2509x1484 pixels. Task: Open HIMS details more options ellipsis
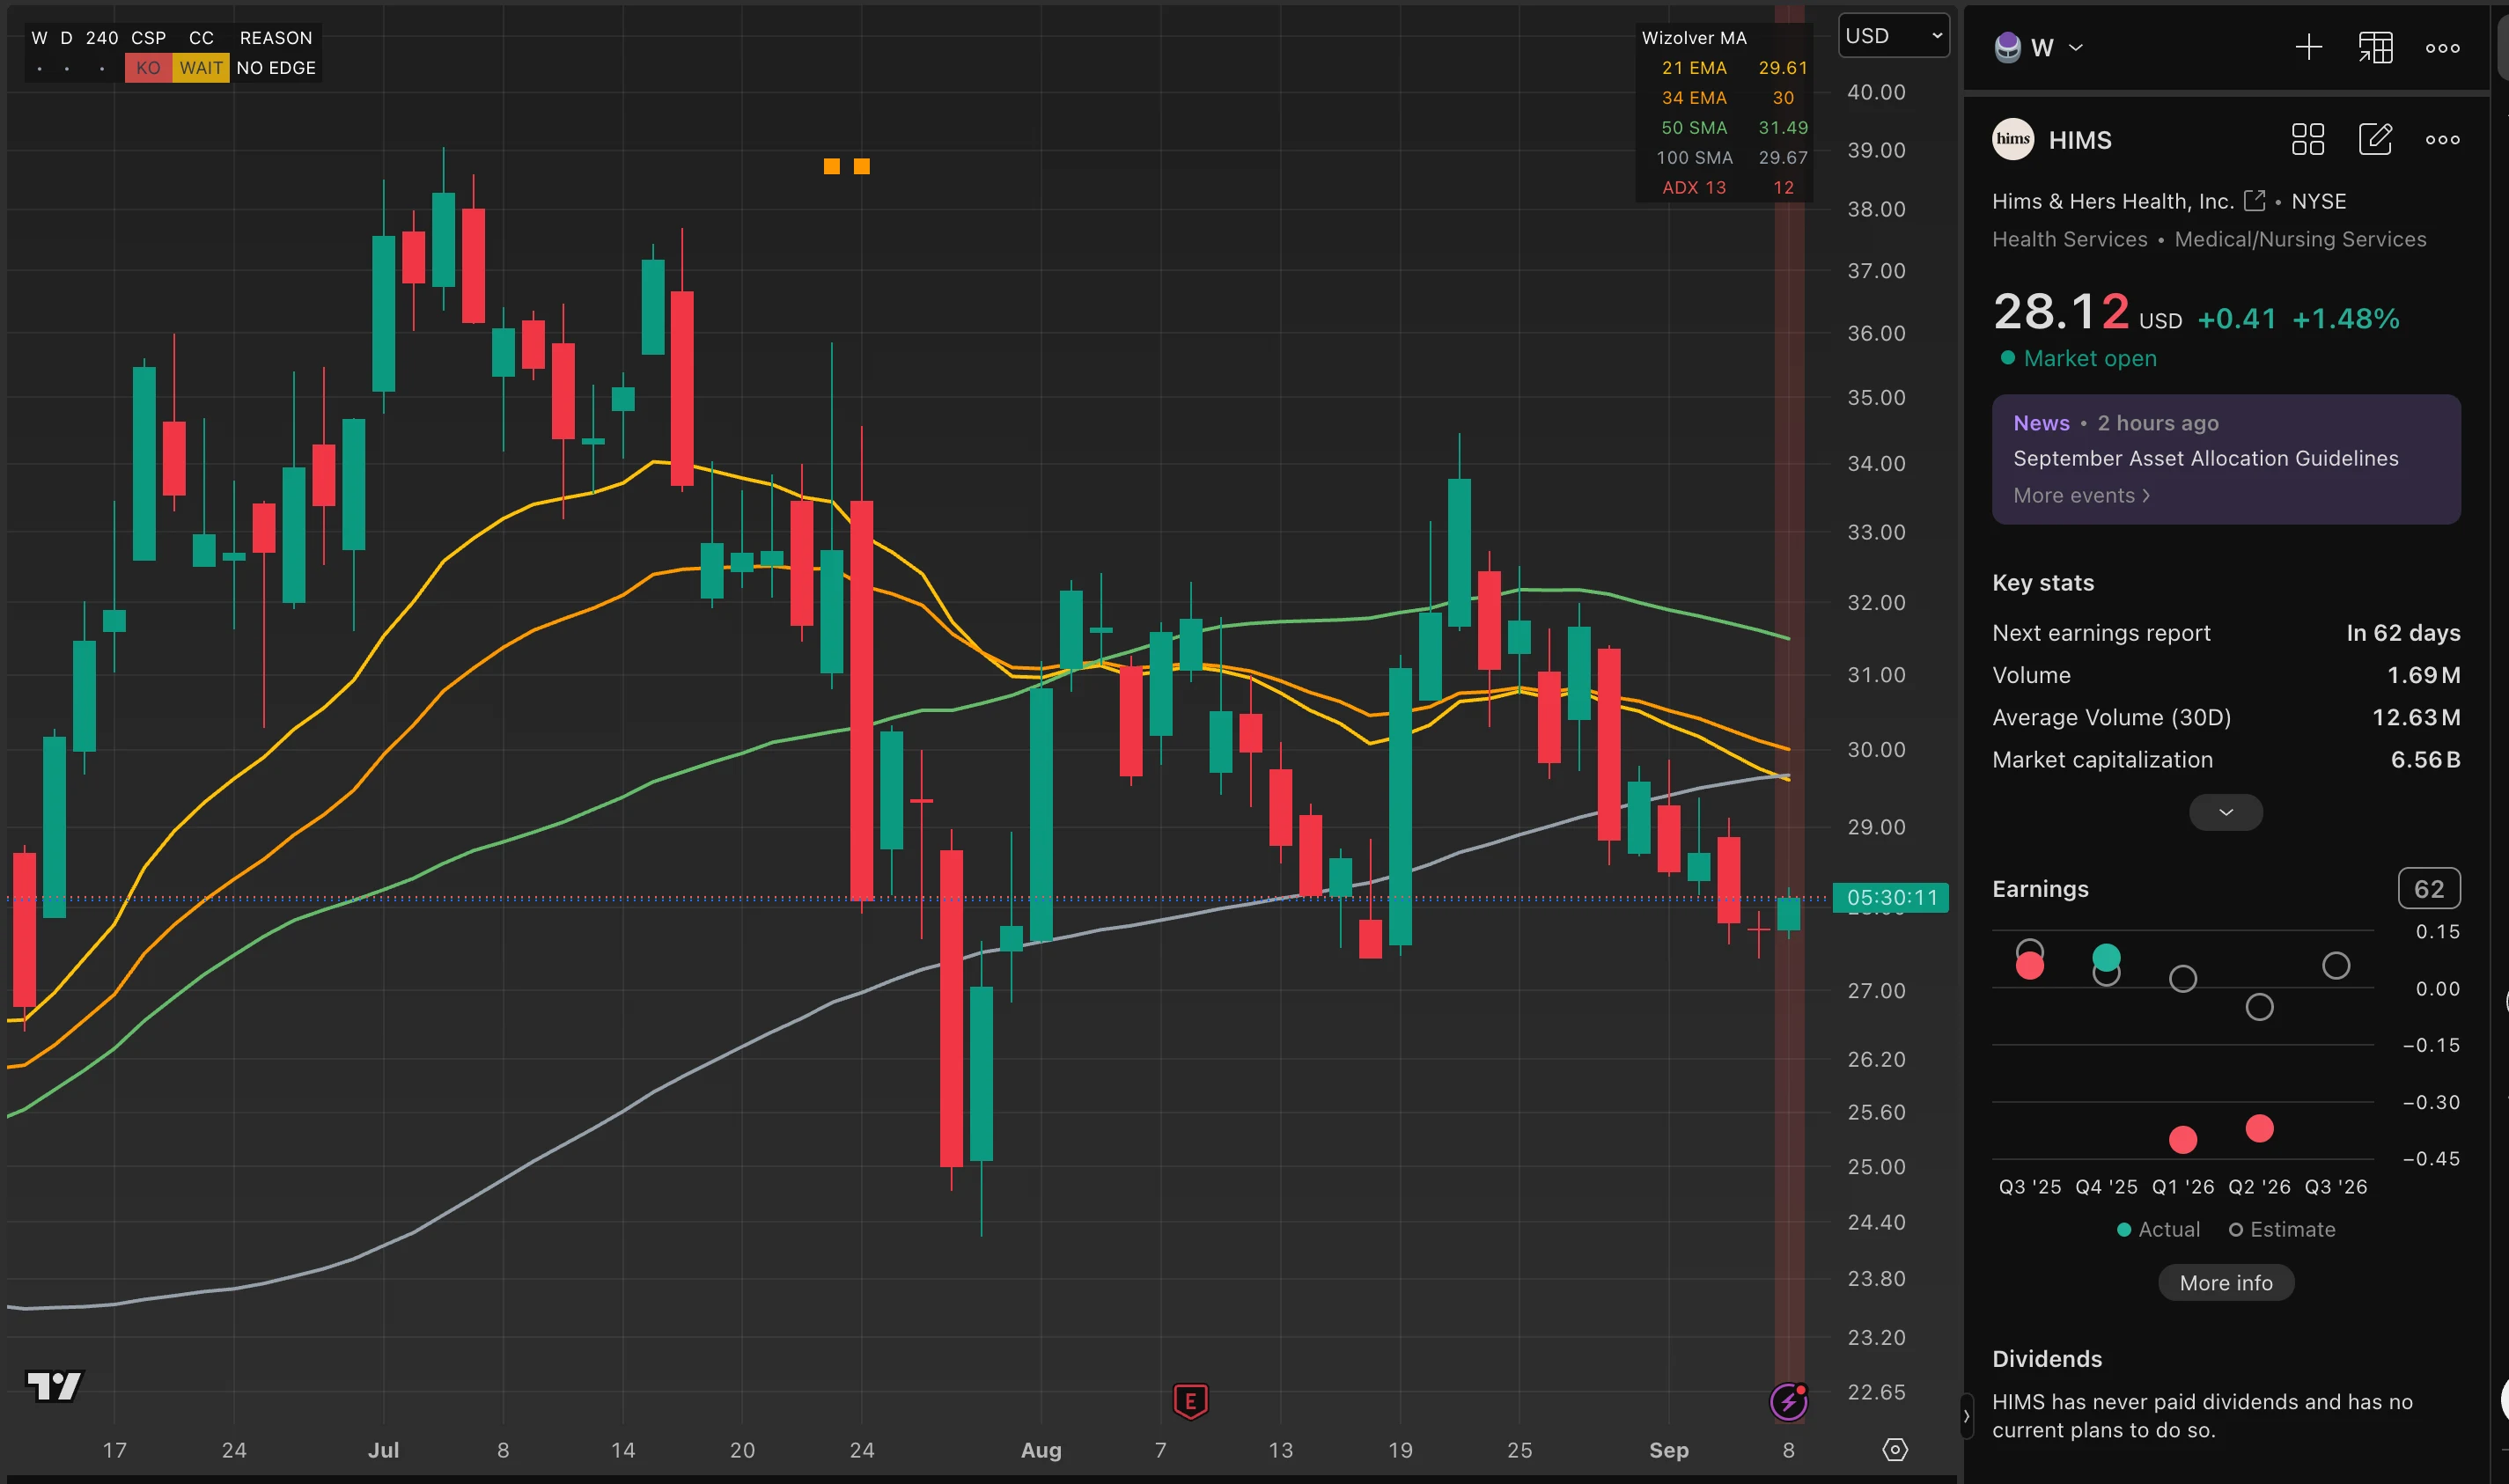2443,139
